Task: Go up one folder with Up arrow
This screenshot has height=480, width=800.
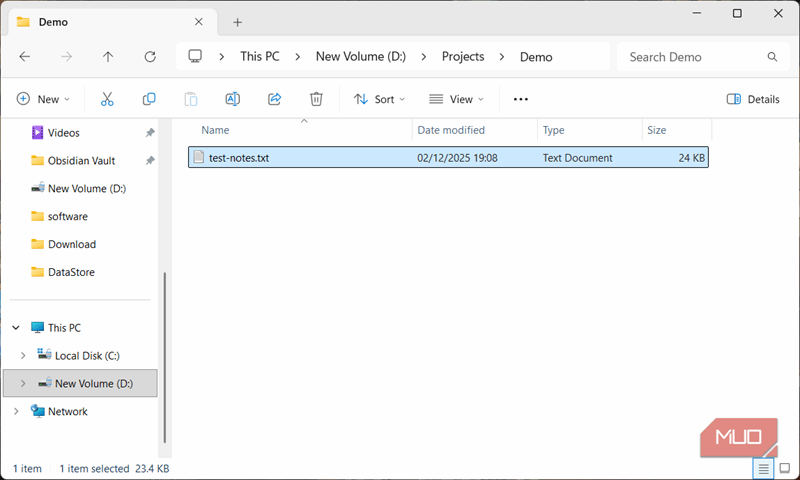Action: pyautogui.click(x=108, y=57)
